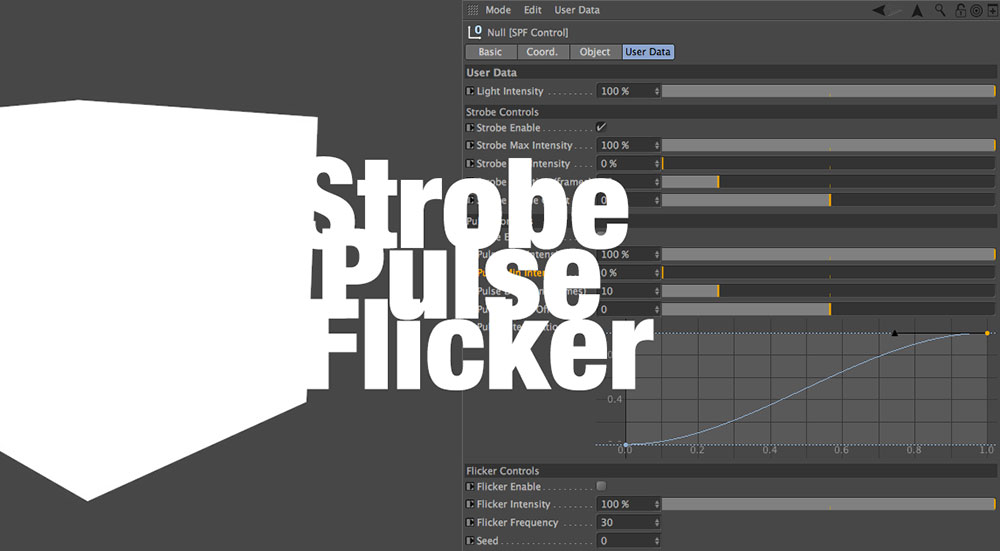Select the highlighted User Data tab

click(x=648, y=52)
